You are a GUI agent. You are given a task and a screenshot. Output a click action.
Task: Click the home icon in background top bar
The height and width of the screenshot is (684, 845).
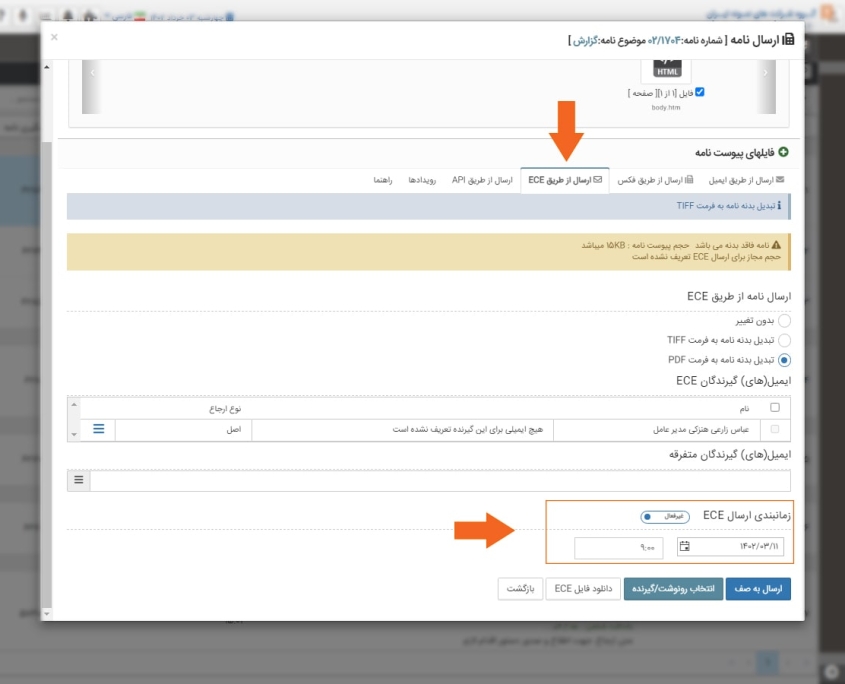click(x=90, y=16)
